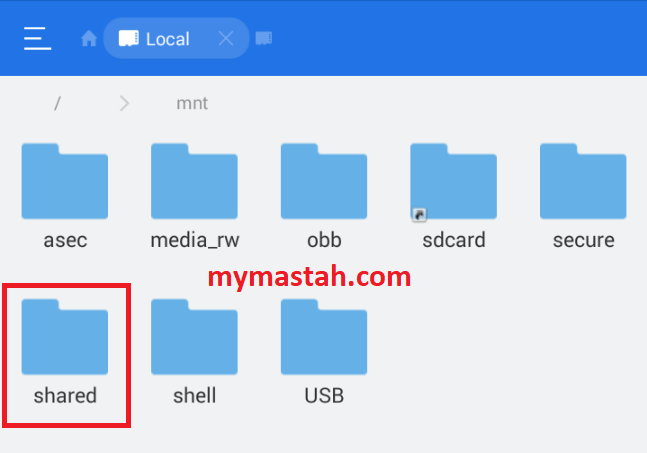Close the Local tab
647x453 pixels.
click(226, 39)
